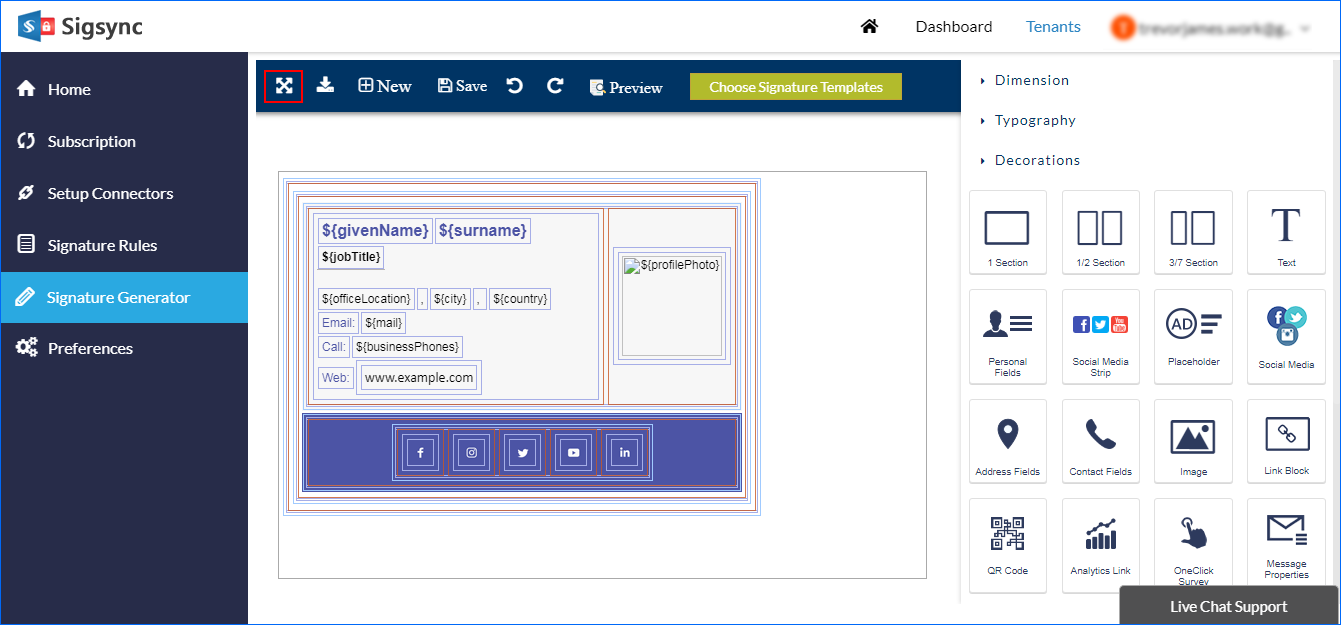Click Choose Signature Templates button

pyautogui.click(x=795, y=87)
